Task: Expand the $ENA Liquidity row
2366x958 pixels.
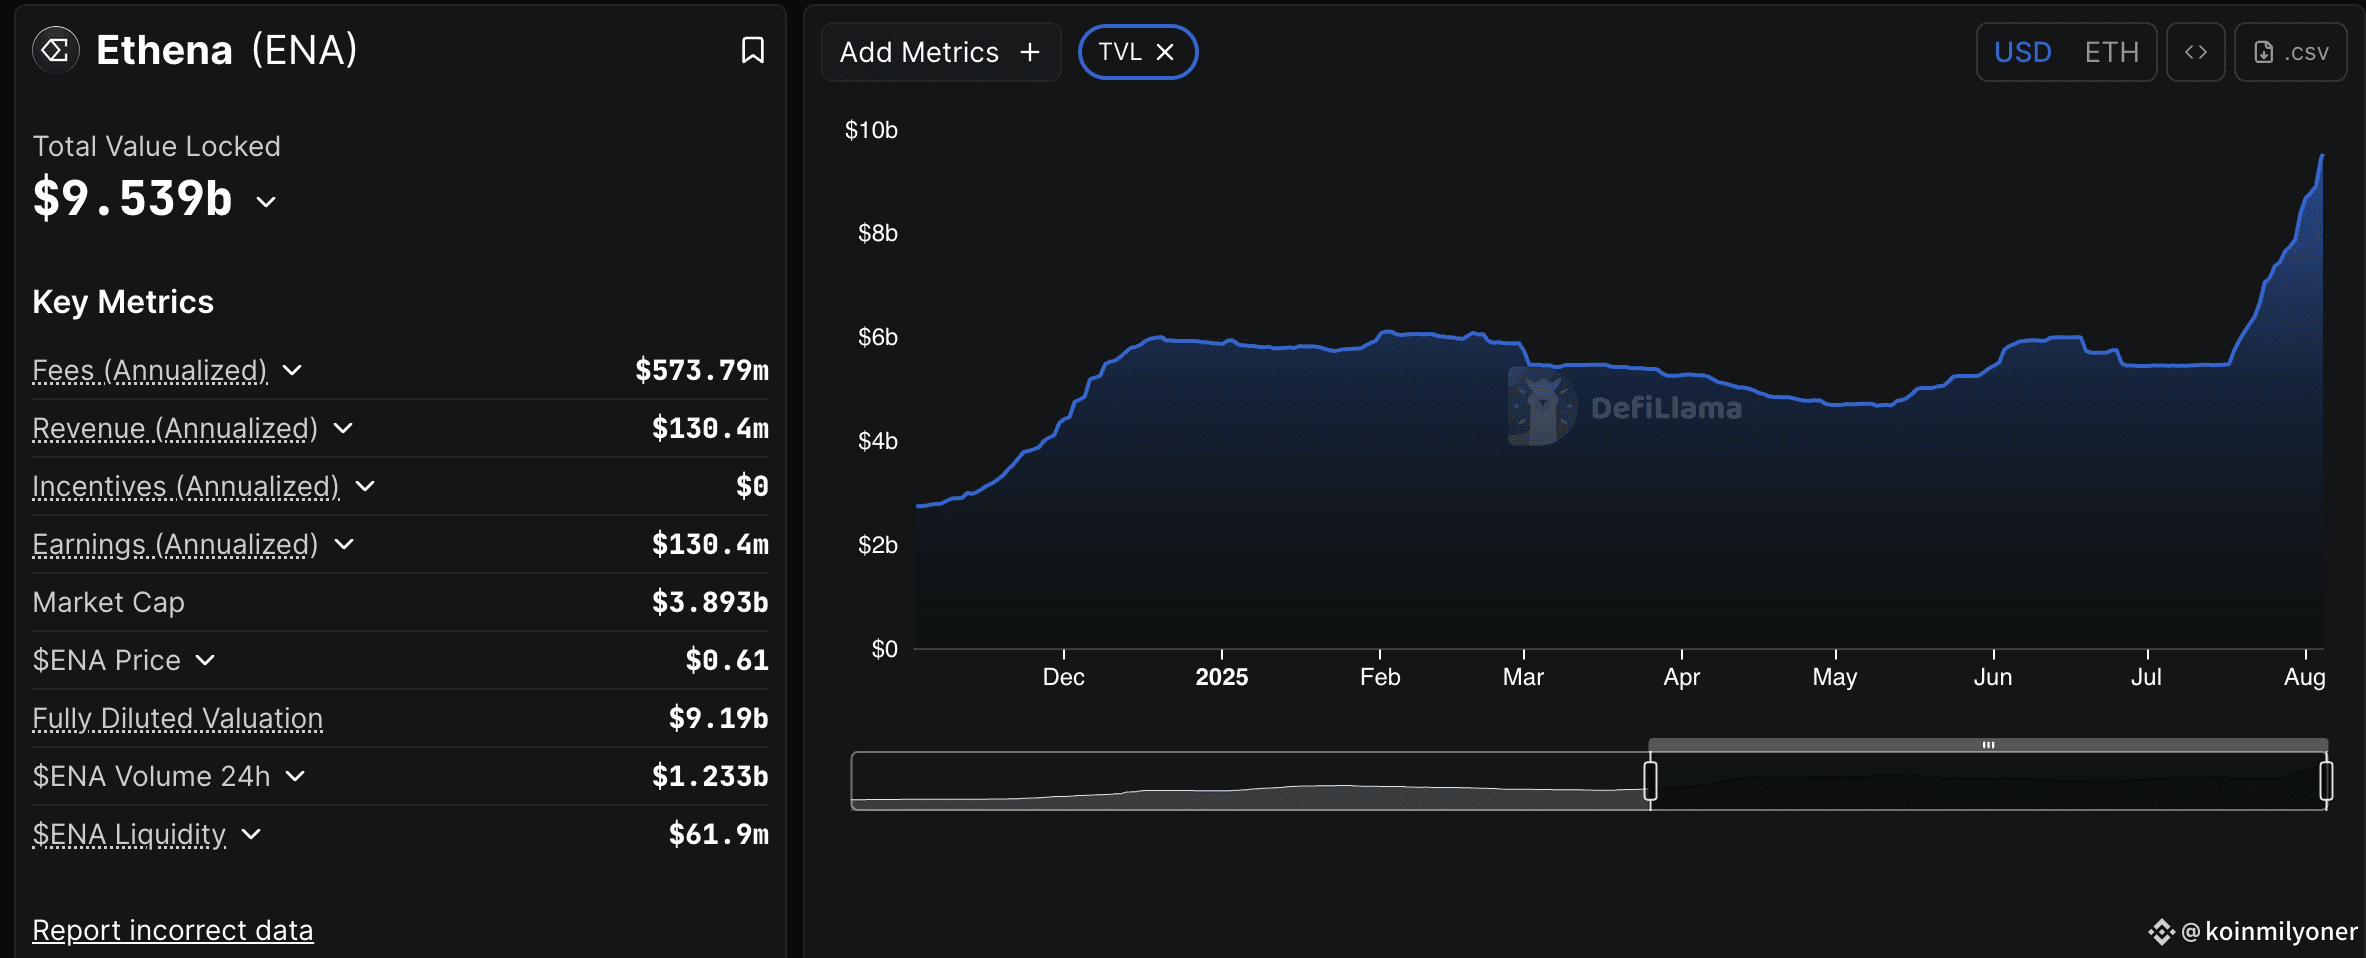Action: coord(251,834)
